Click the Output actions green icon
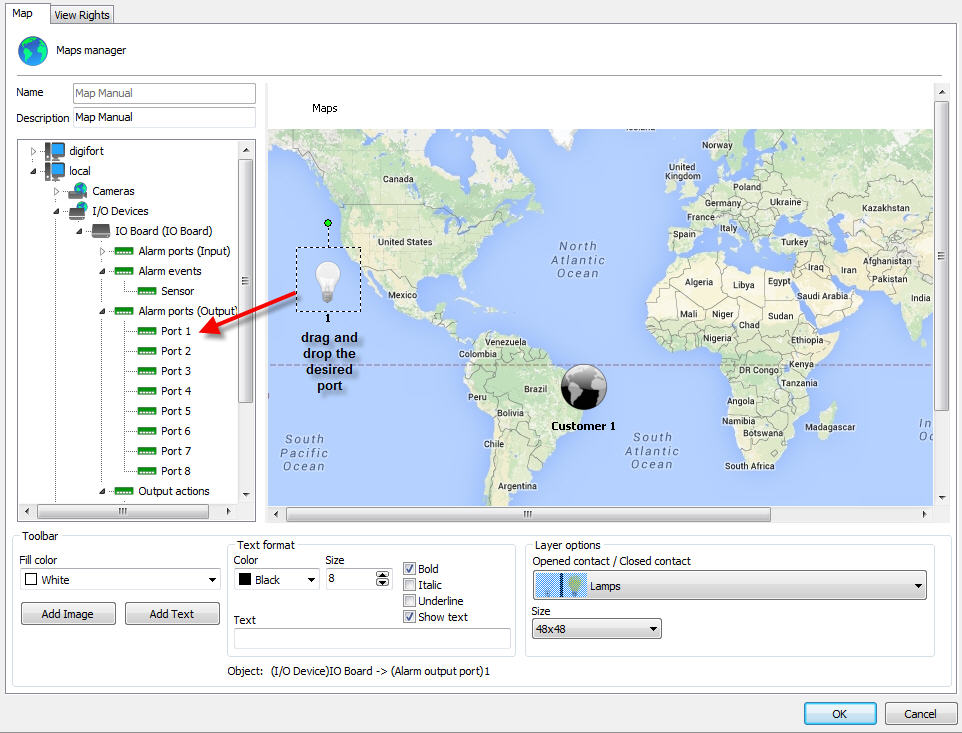 (124, 491)
